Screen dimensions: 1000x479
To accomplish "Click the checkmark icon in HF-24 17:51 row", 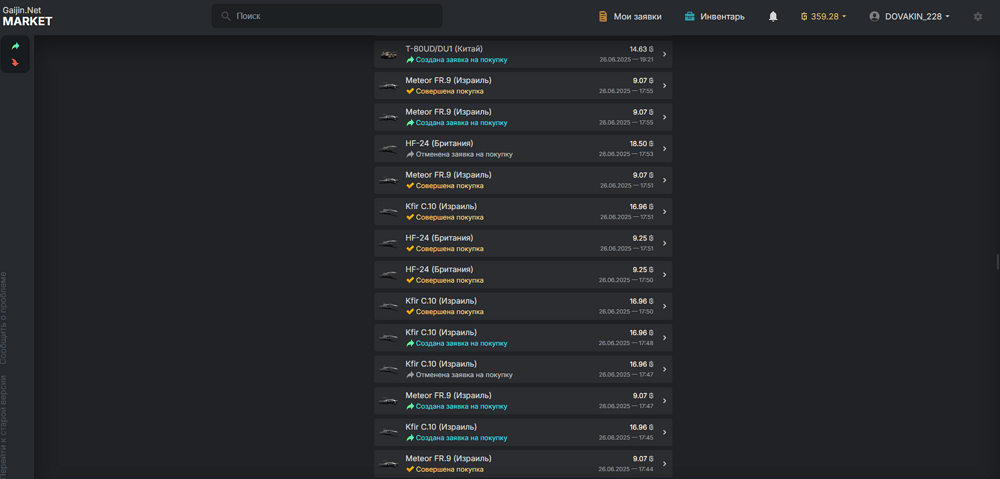I will pos(410,249).
